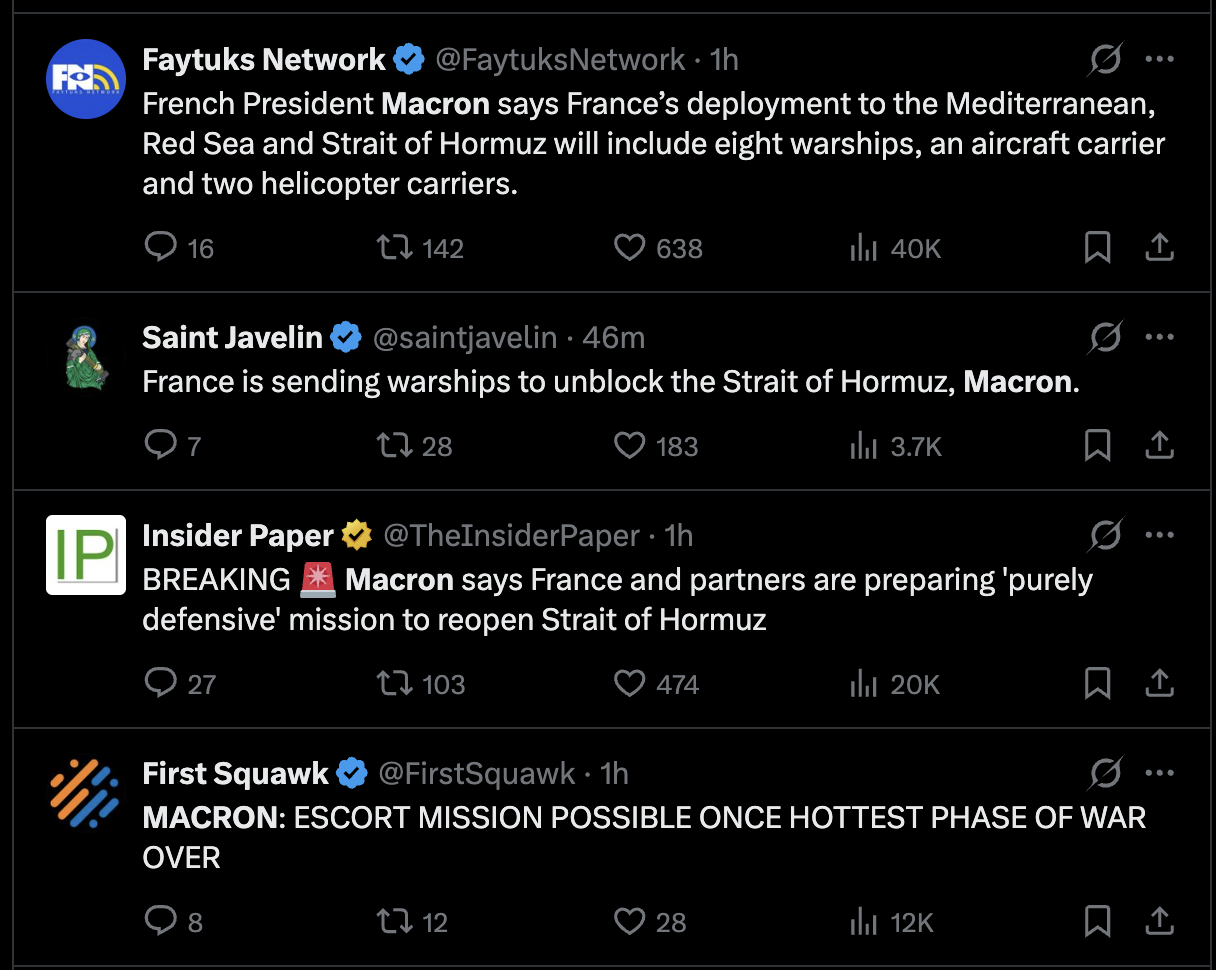
Task: Reply to the Faytuks Network post
Action: (x=161, y=247)
